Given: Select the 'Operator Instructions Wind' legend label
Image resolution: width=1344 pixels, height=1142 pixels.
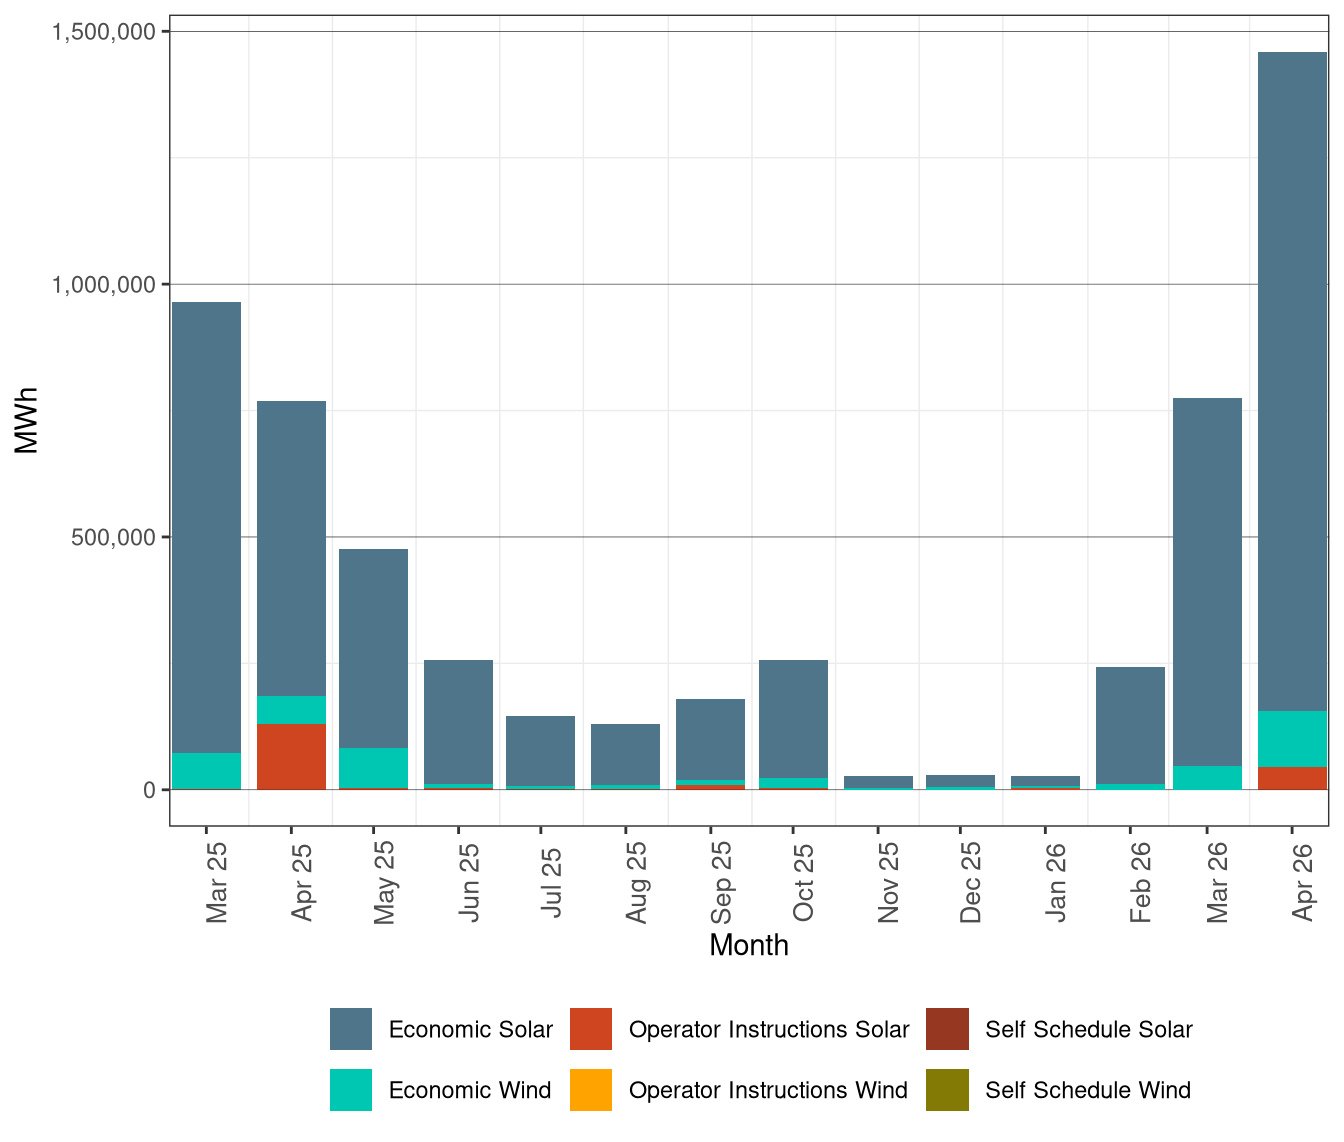Looking at the screenshot, I should pyautogui.click(x=768, y=1090).
